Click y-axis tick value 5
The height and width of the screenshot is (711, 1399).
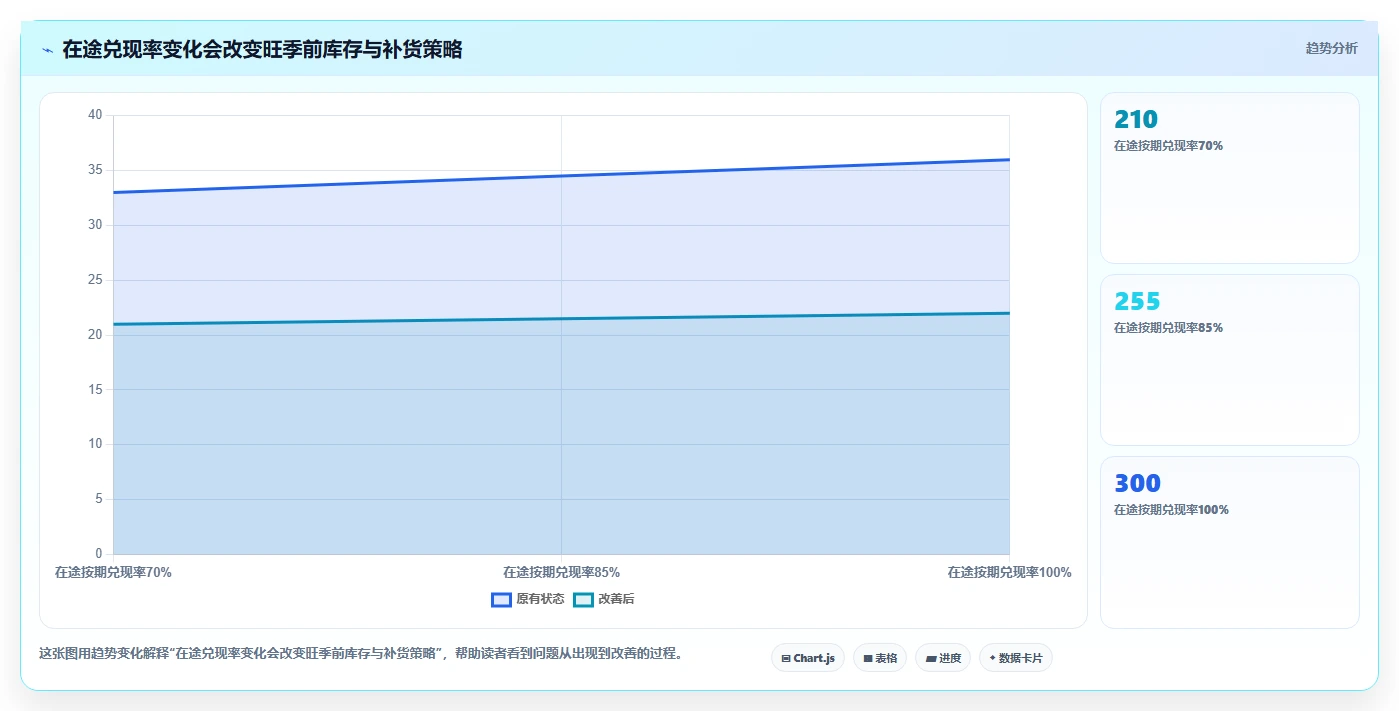point(98,499)
